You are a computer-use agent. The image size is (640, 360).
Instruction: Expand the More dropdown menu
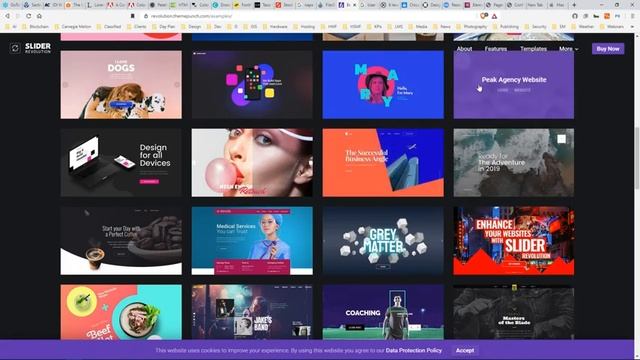[568, 49]
